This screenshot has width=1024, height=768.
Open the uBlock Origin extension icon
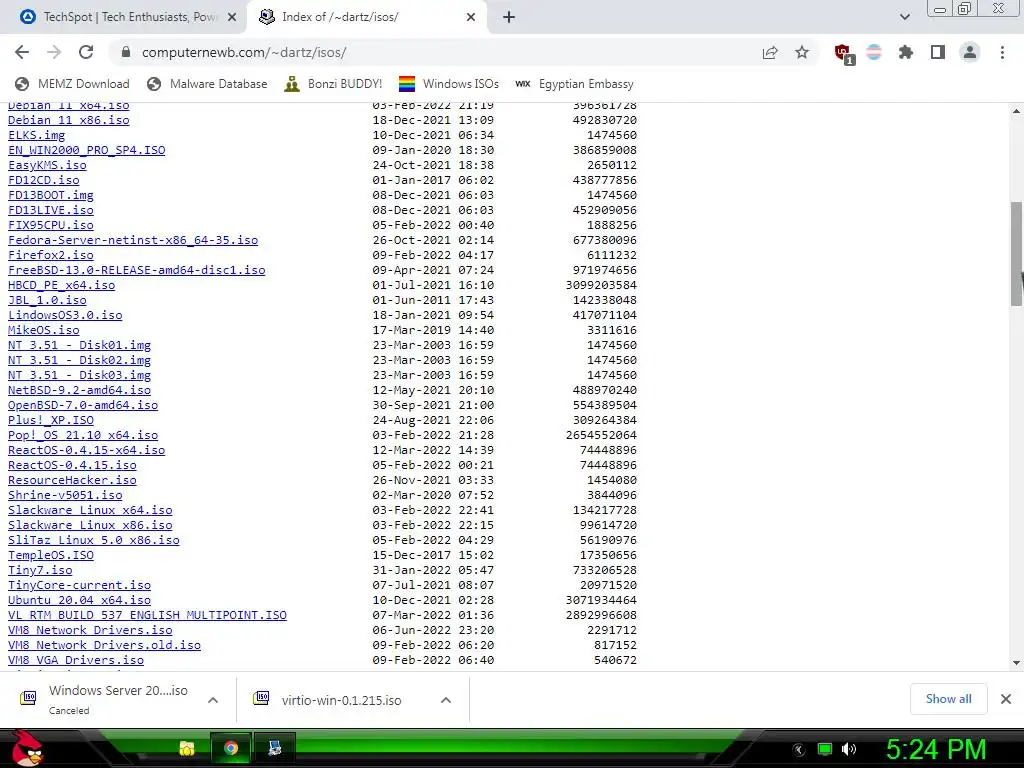coord(843,54)
